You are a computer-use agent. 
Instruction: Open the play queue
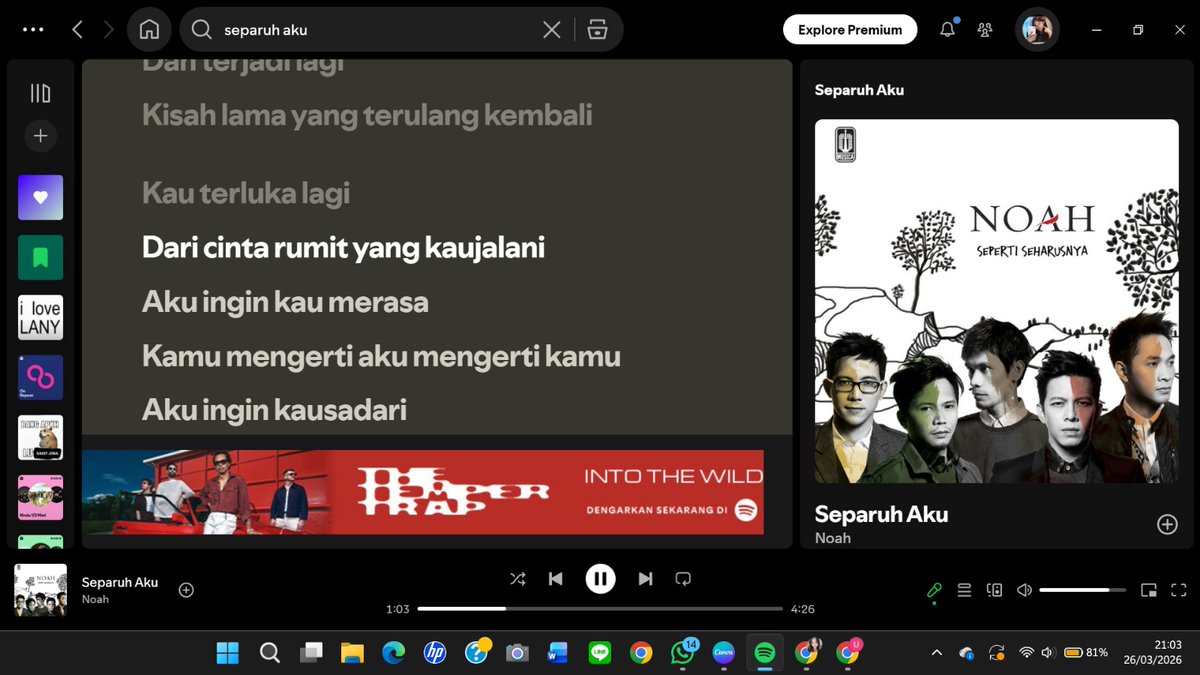tap(964, 590)
